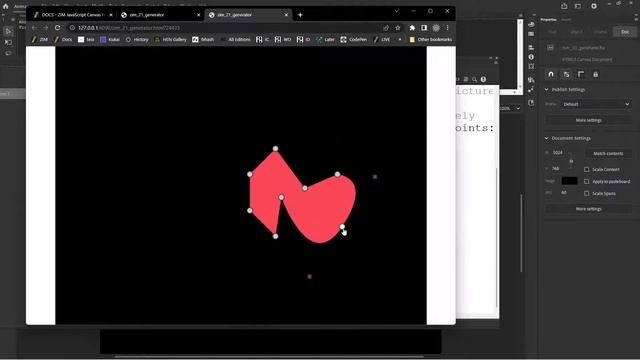
Task: Click the document width 1024 field
Action: pos(558,153)
